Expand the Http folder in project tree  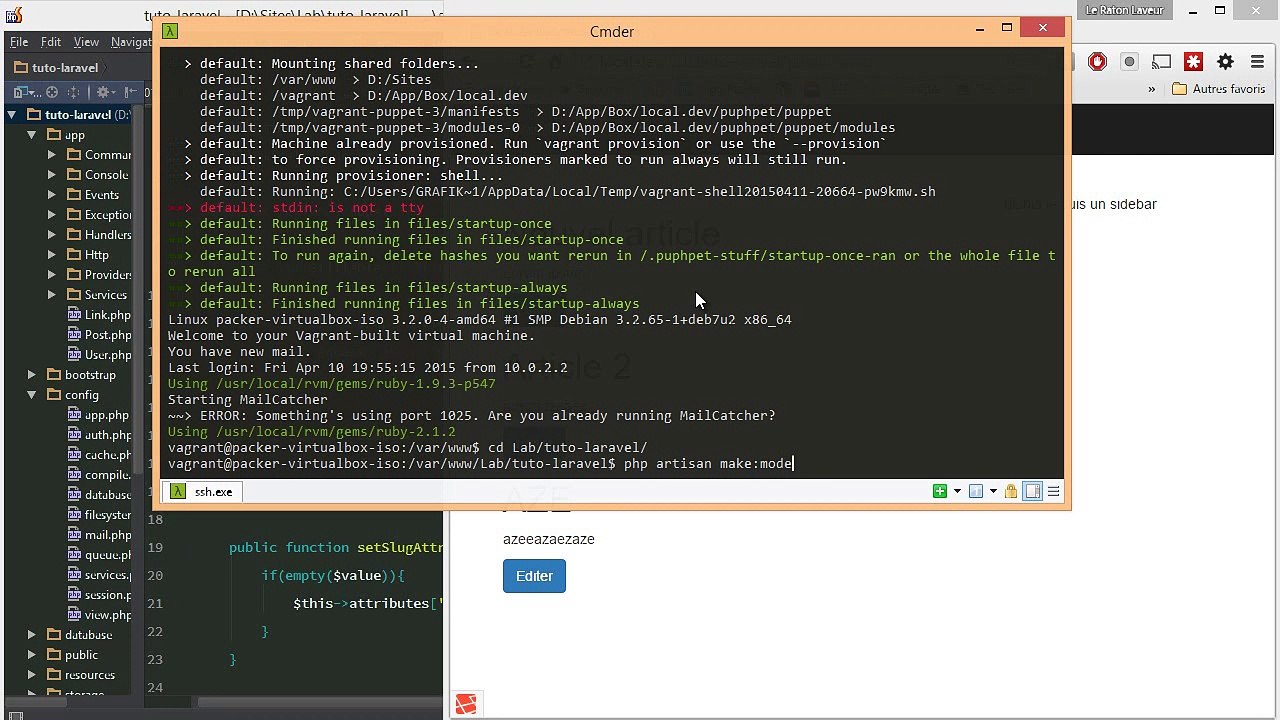(x=52, y=255)
